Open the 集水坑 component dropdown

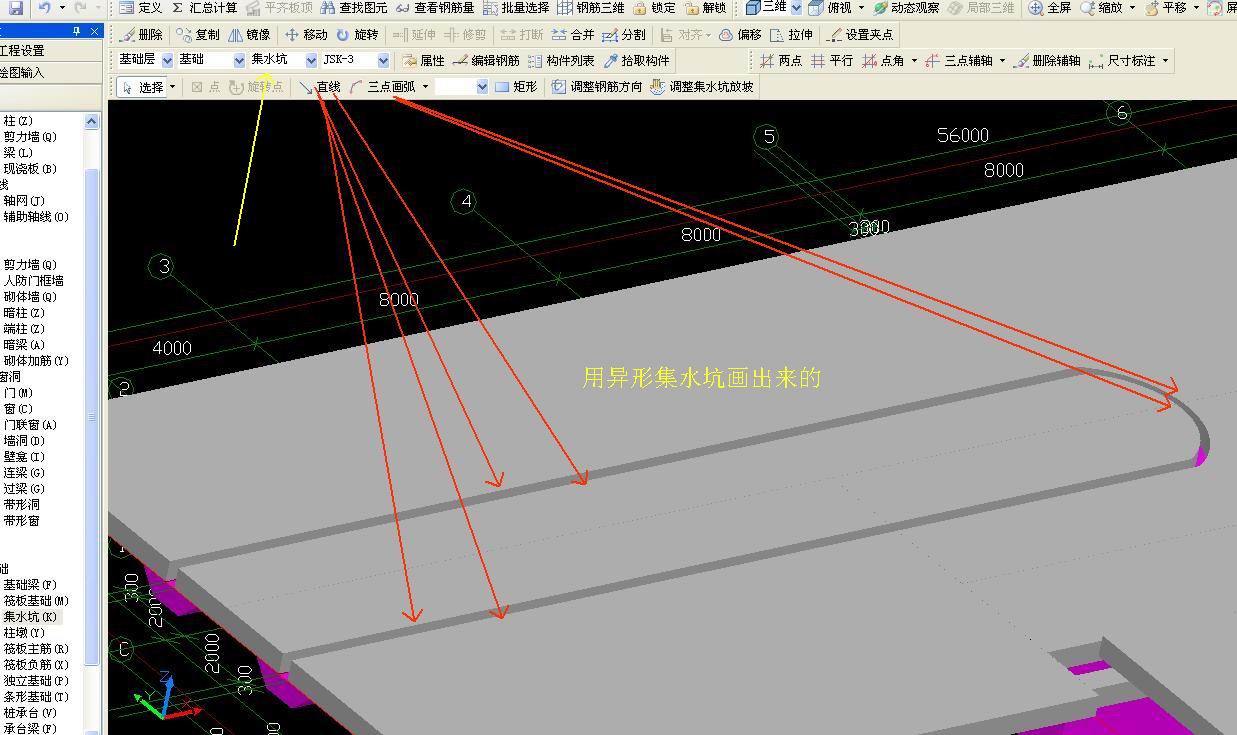pos(311,60)
